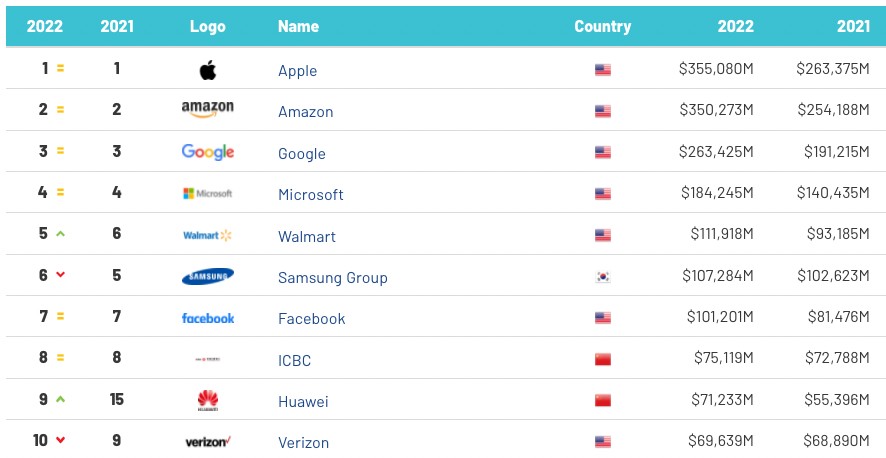This screenshot has width=886, height=458.
Task: Click the Verizon logo in last row
Action: click(x=208, y=442)
